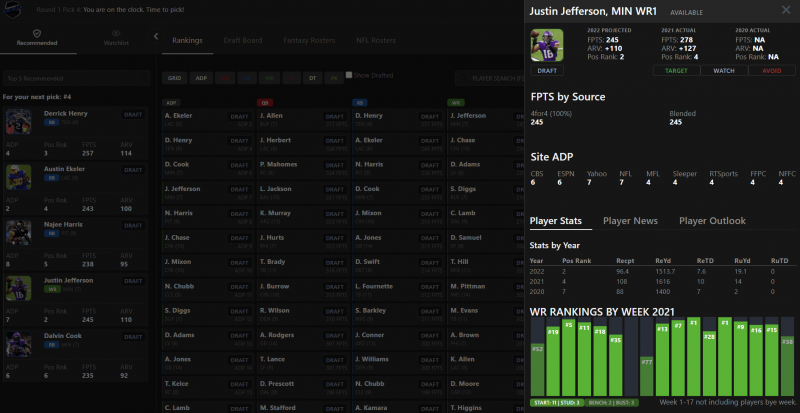Click the WR position filter button in toolbar
The height and width of the screenshot is (413, 800).
pos(269,78)
